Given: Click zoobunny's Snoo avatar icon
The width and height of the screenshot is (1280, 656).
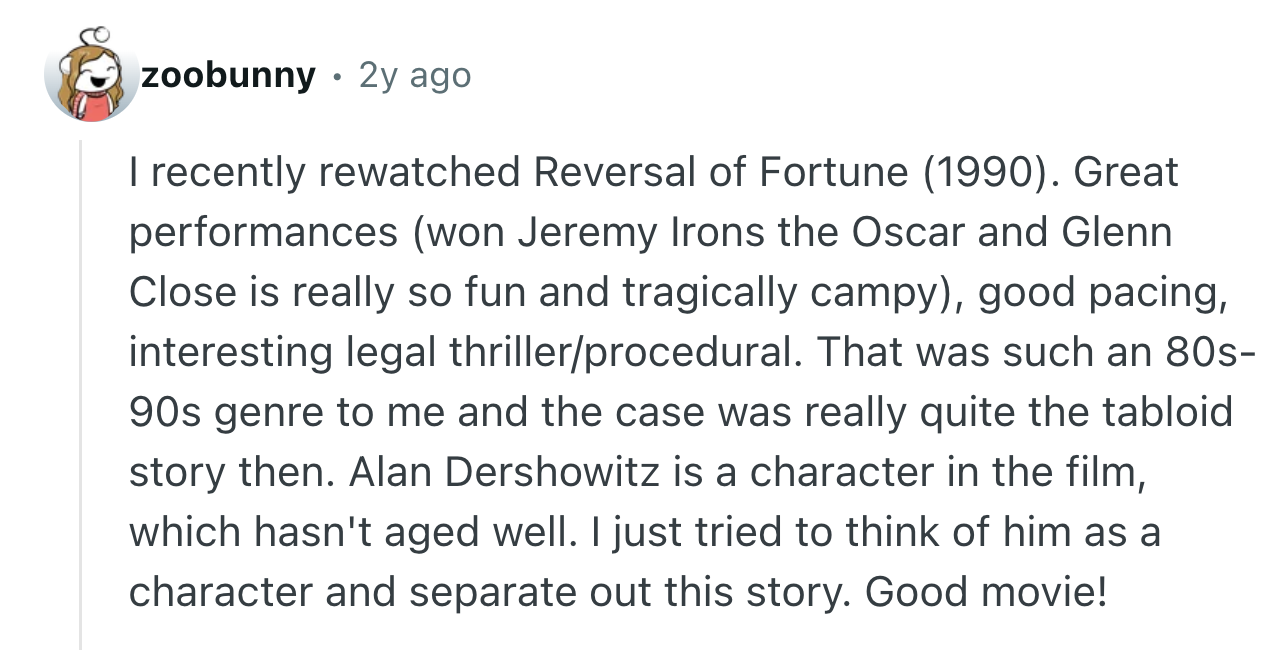Looking at the screenshot, I should tap(91, 78).
